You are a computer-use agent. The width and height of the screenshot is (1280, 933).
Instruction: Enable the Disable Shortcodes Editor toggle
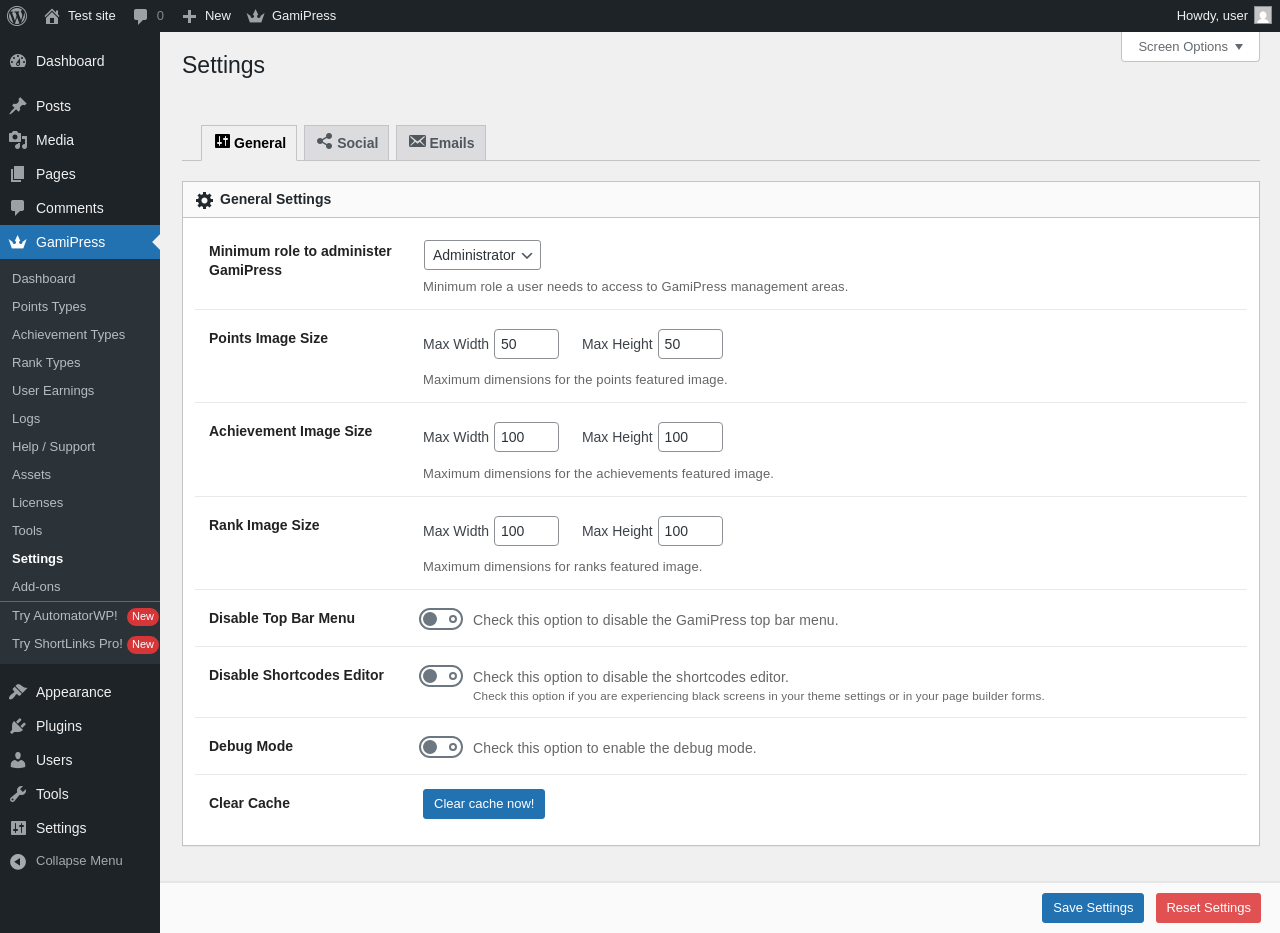coord(441,676)
